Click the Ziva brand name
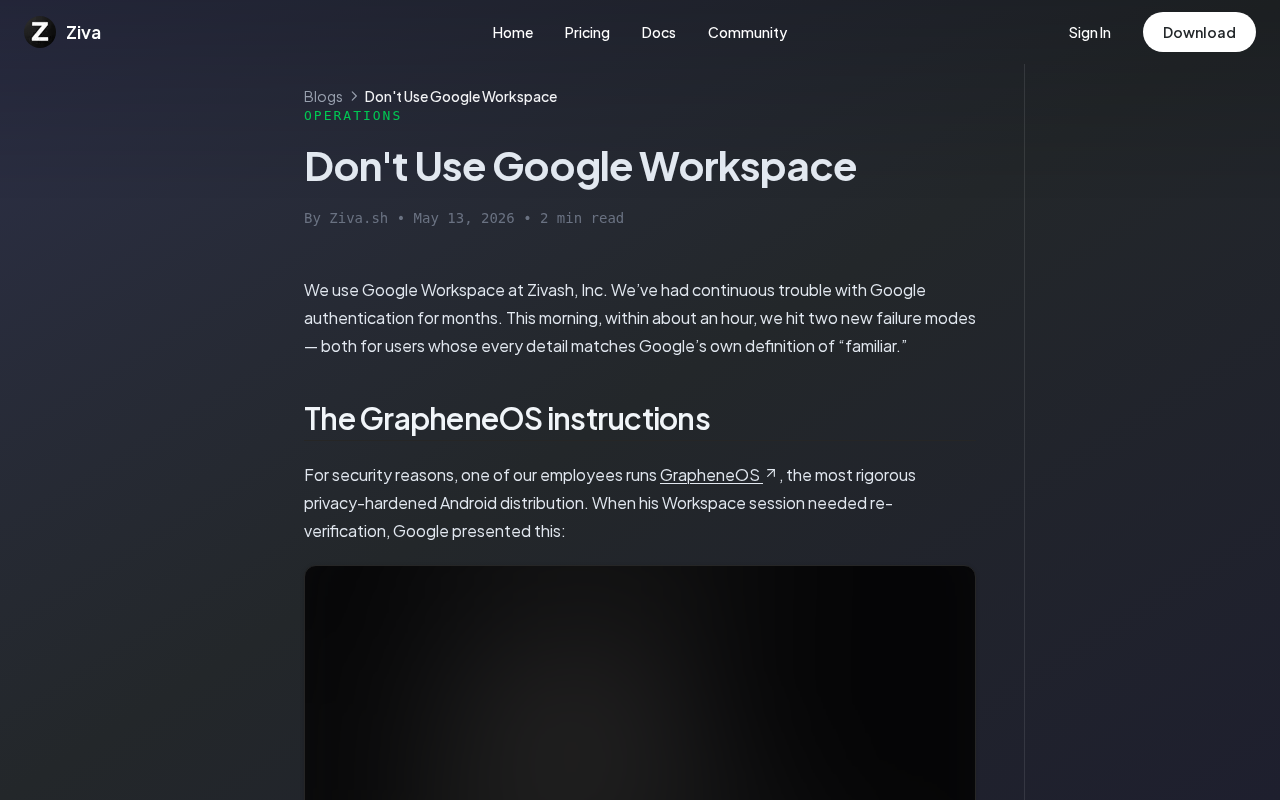Viewport: 1280px width, 800px height. pyautogui.click(x=83, y=33)
